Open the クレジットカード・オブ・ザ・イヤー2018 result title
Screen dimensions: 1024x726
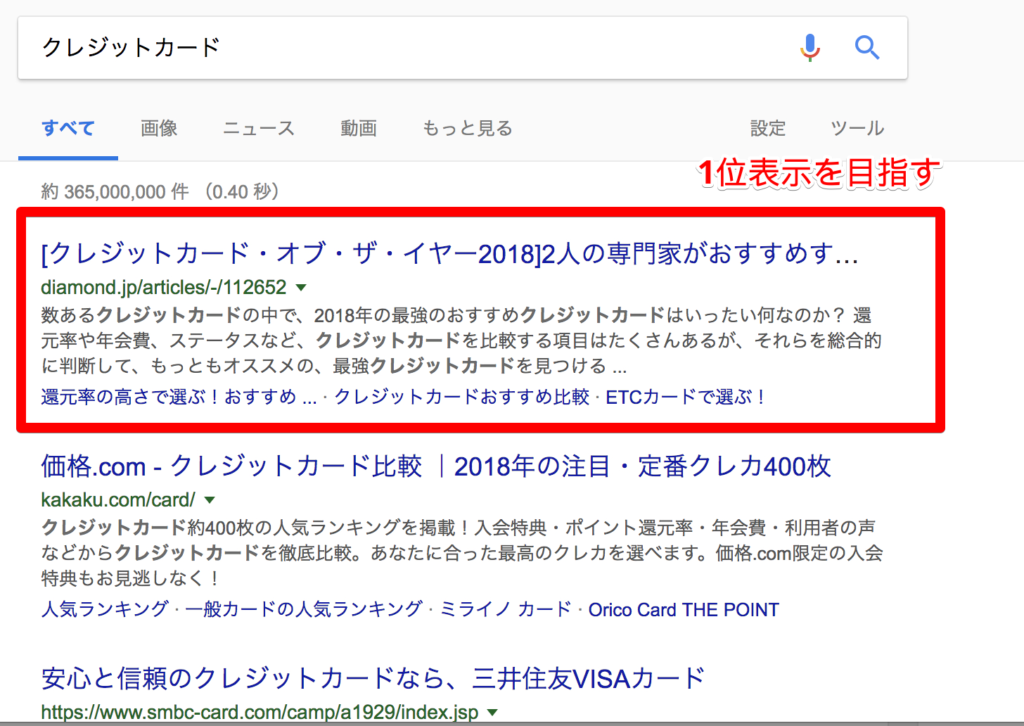click(449, 254)
